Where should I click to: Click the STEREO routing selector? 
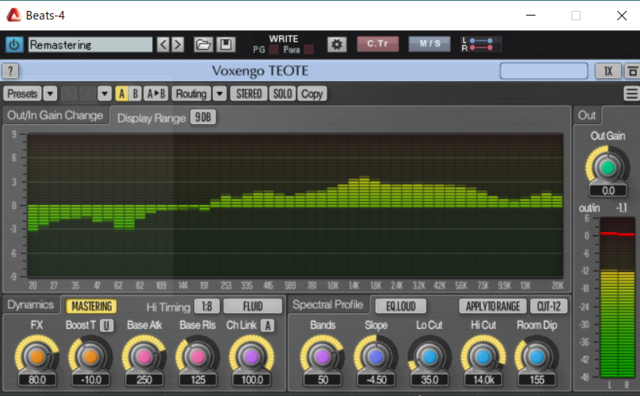click(249, 94)
